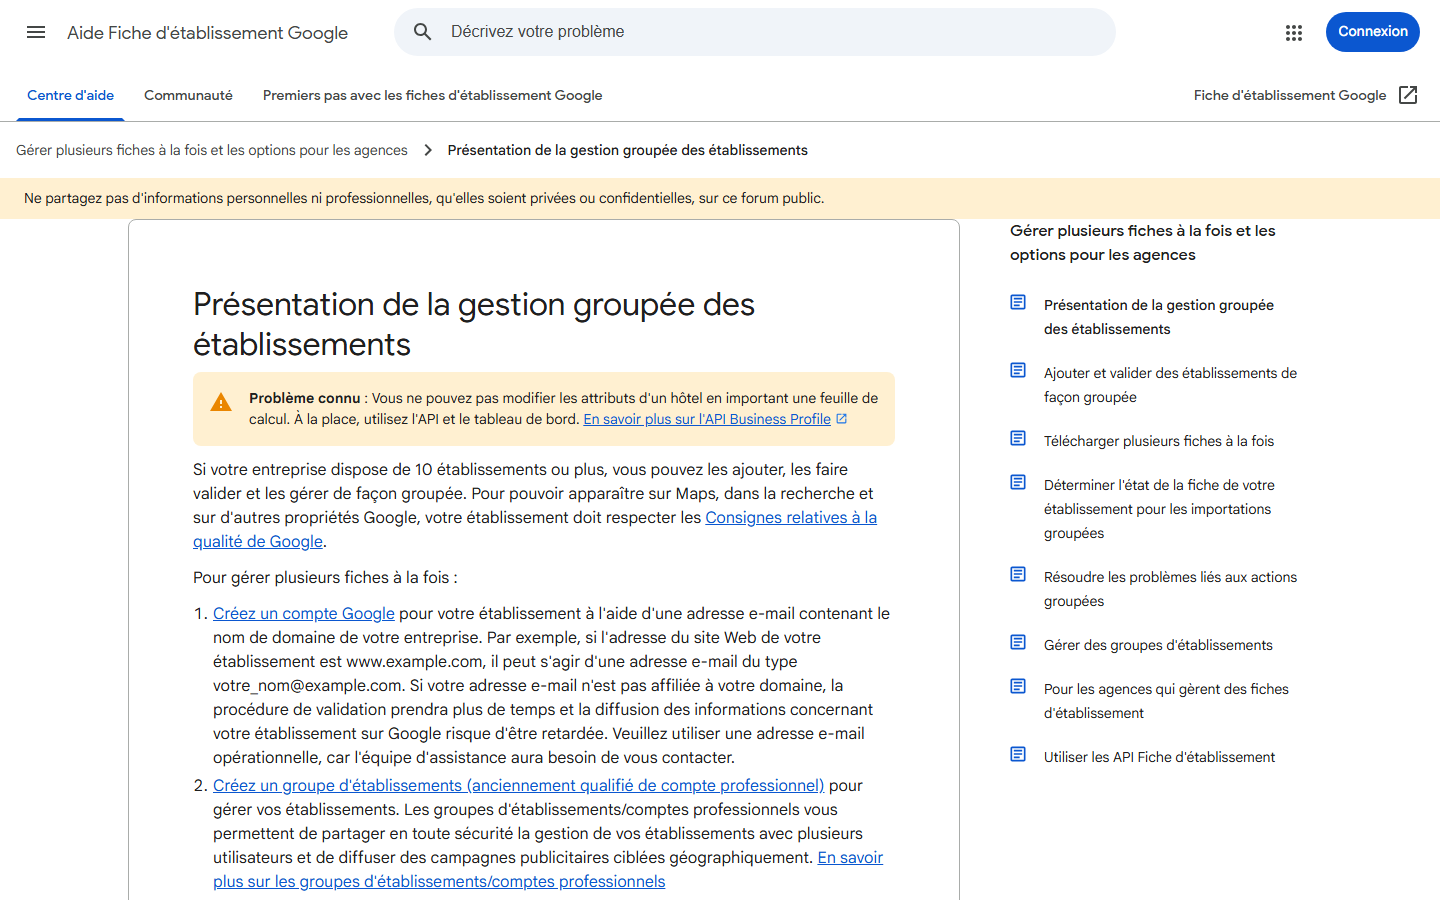
Task: Open sidebar link Déterminer l'état de la fiche
Action: point(1159,509)
